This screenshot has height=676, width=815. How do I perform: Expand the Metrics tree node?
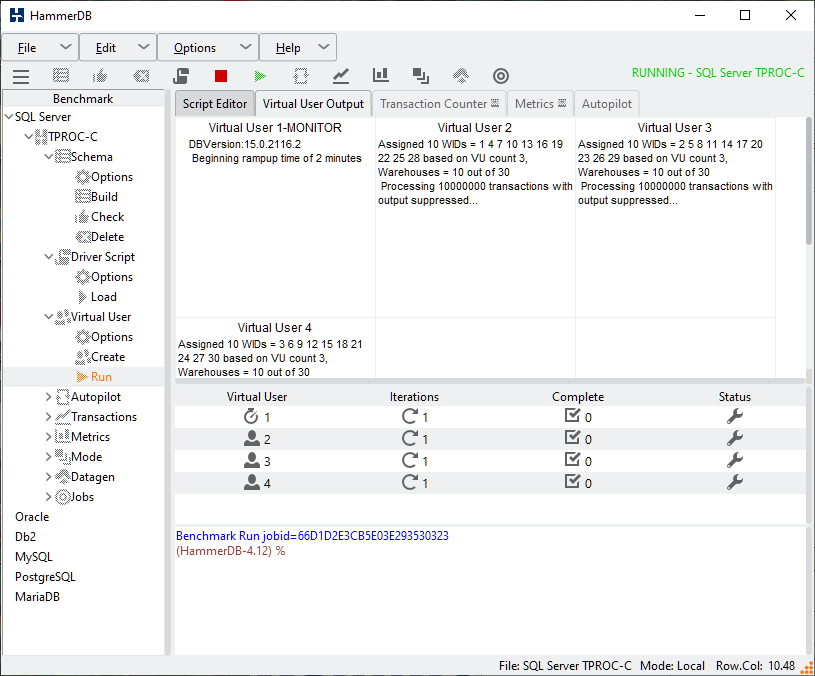[48, 437]
